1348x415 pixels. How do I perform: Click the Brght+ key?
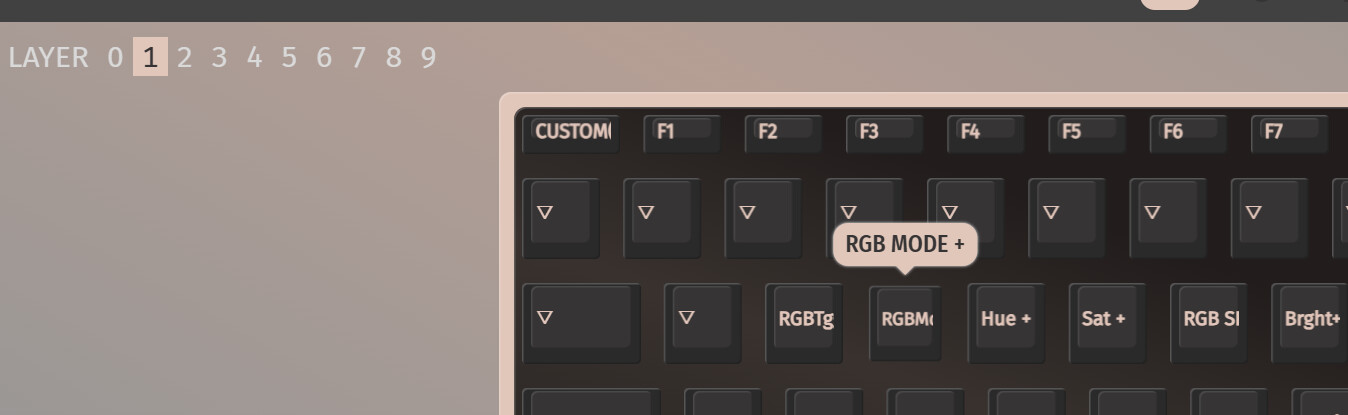pos(1310,322)
